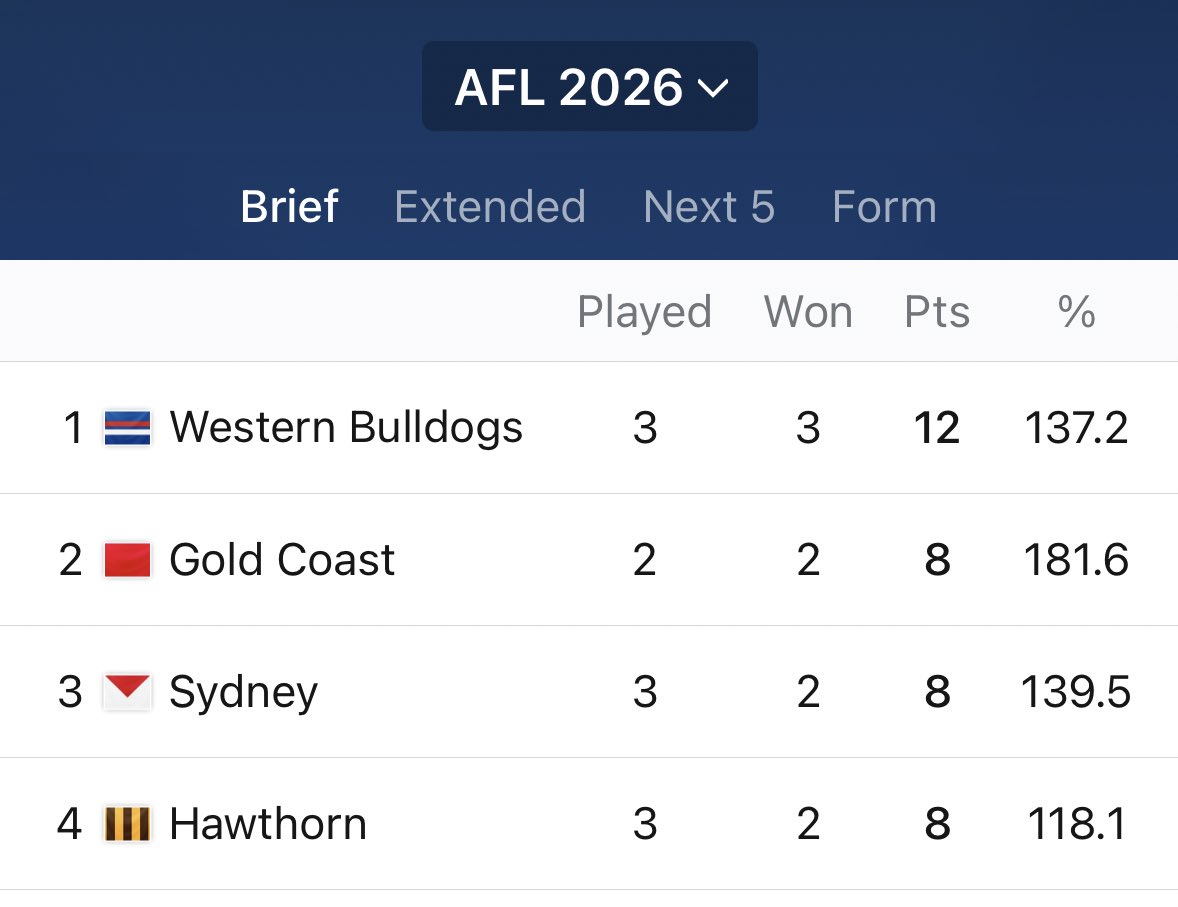Select the Form tab
This screenshot has height=907, width=1178.
tap(884, 207)
